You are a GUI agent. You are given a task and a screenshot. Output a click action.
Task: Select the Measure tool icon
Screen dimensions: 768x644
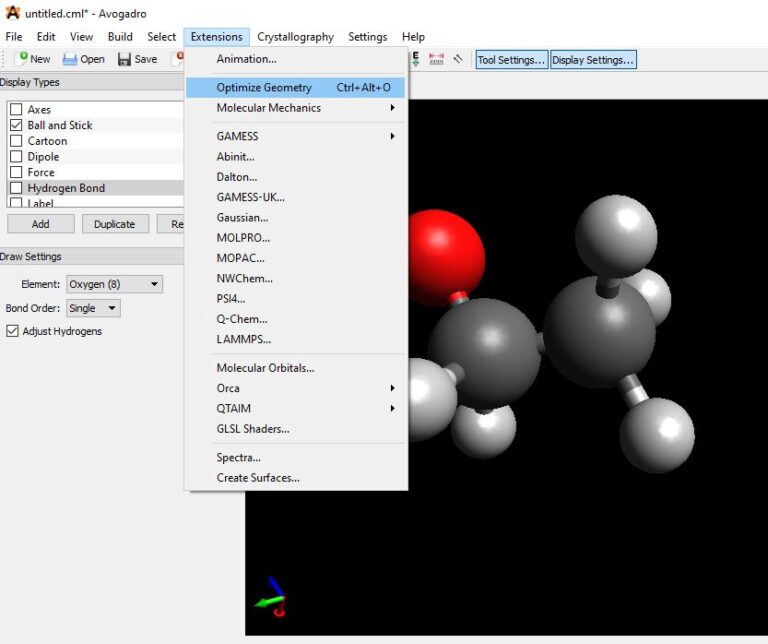(x=437, y=59)
